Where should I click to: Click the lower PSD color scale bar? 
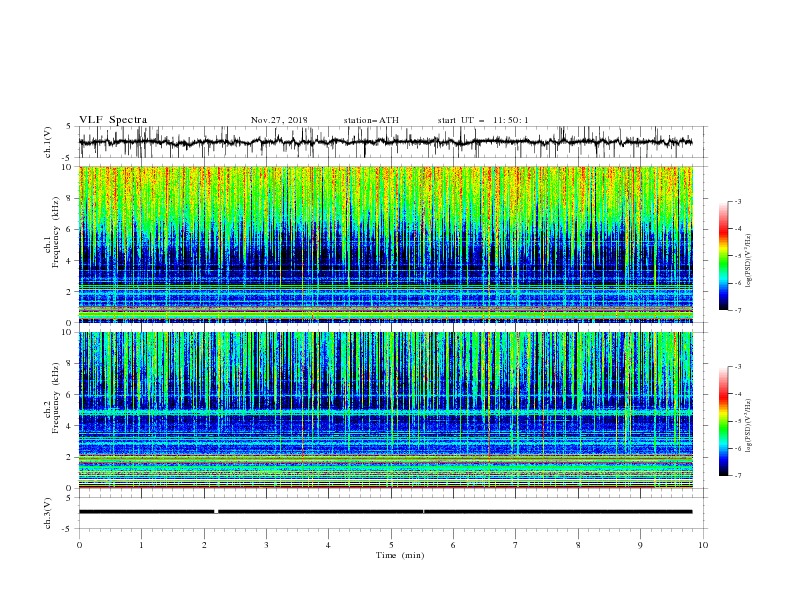coord(724,421)
